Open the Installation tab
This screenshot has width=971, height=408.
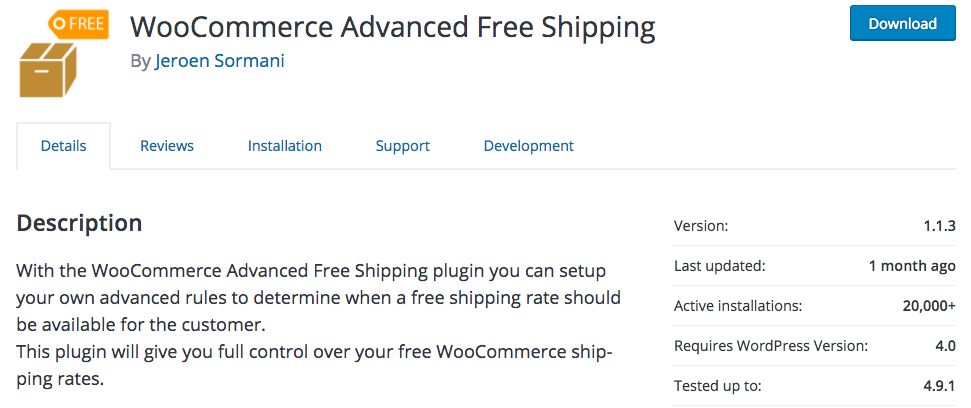pyautogui.click(x=285, y=146)
